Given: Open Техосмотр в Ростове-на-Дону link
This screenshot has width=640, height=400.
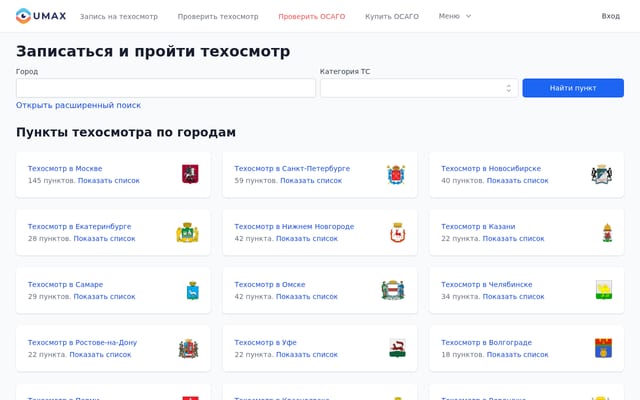Looking at the screenshot, I should 82,342.
